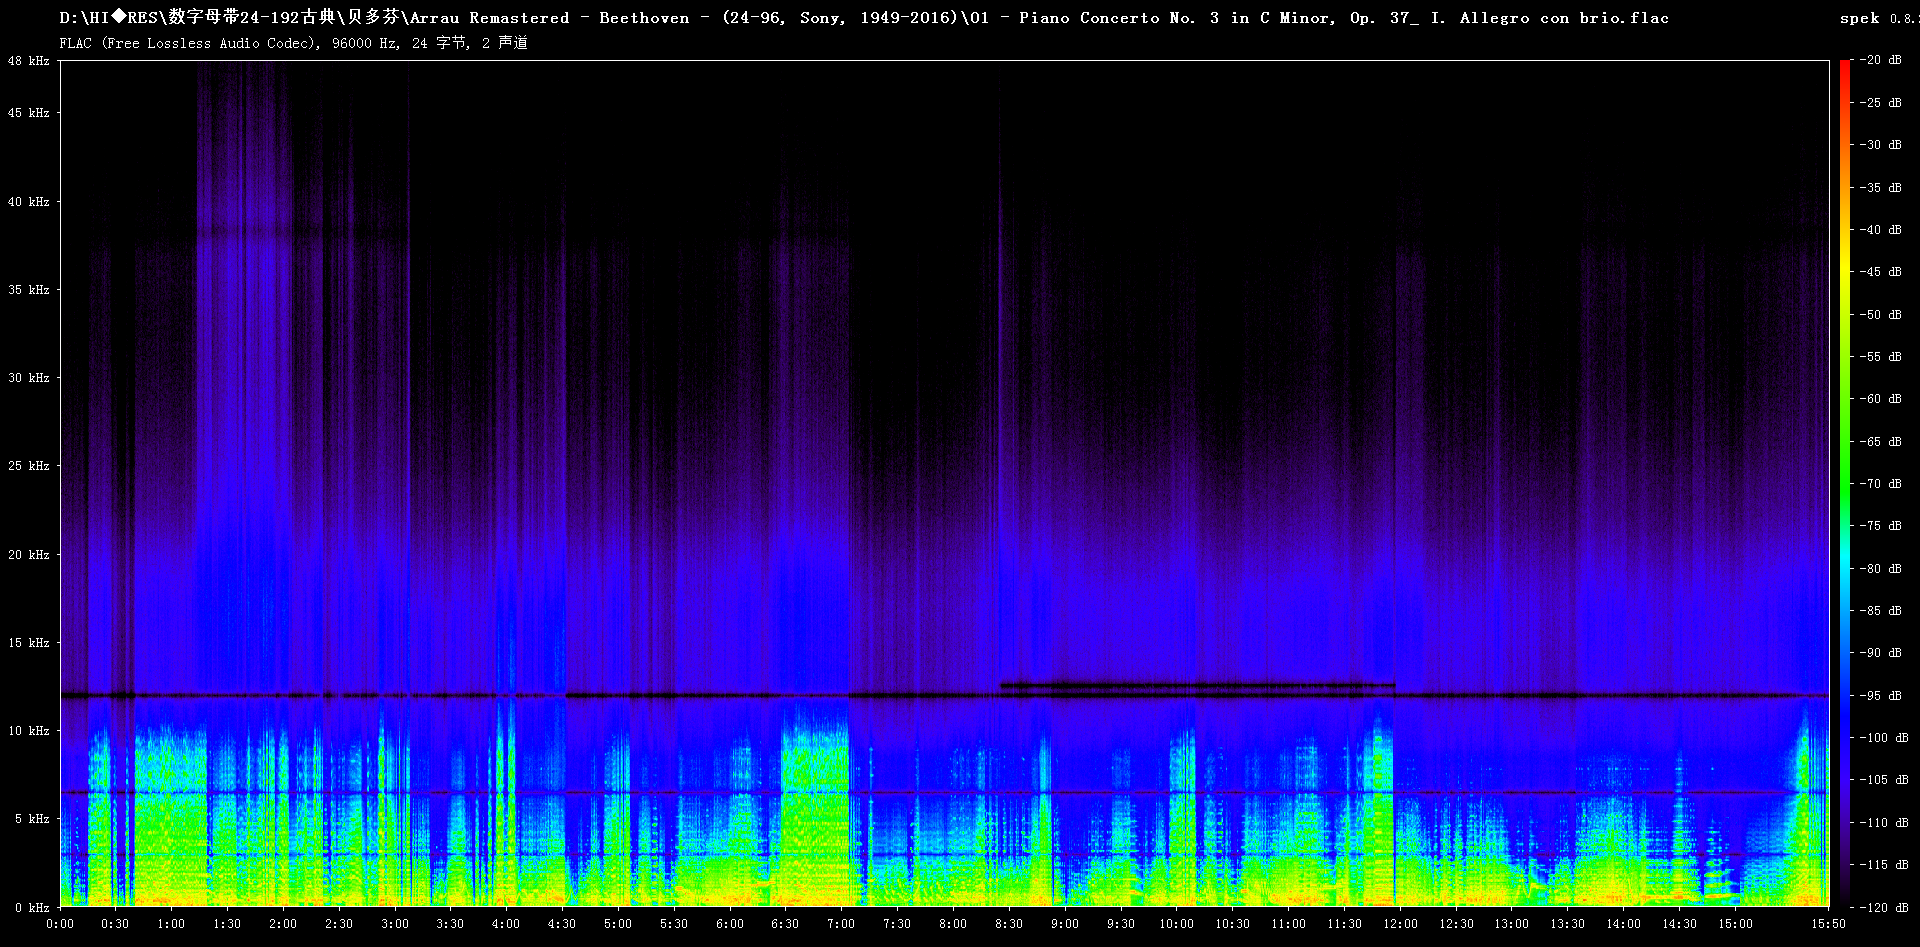Pick the 12:00 time axis label
1920x947 pixels.
[1400, 923]
